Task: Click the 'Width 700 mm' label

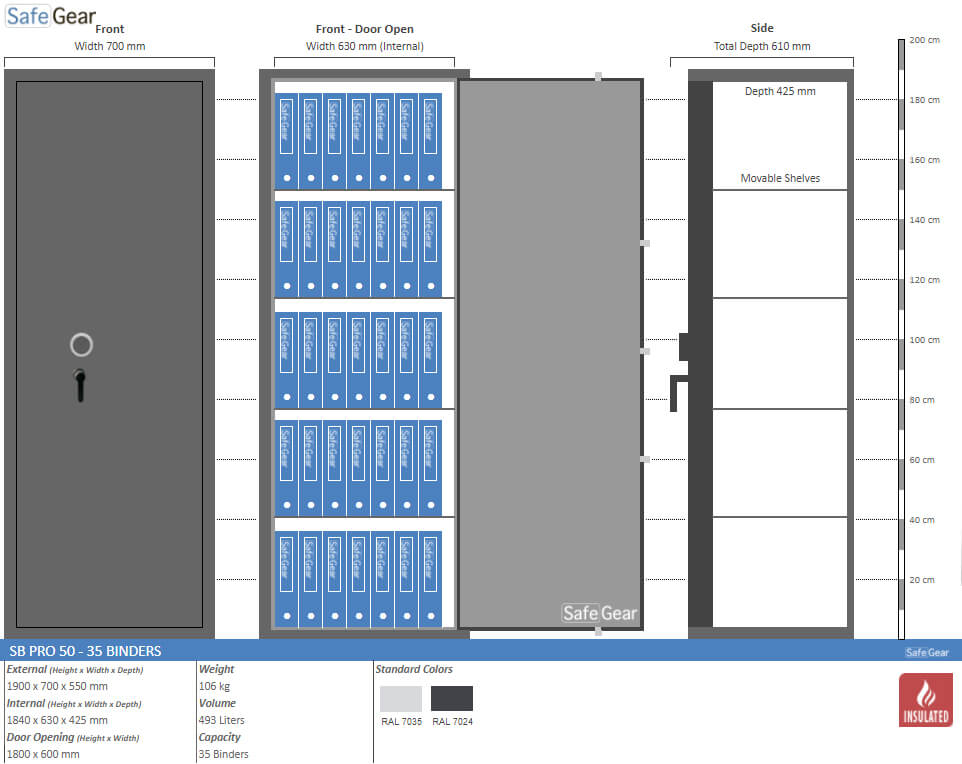Action: (110, 46)
